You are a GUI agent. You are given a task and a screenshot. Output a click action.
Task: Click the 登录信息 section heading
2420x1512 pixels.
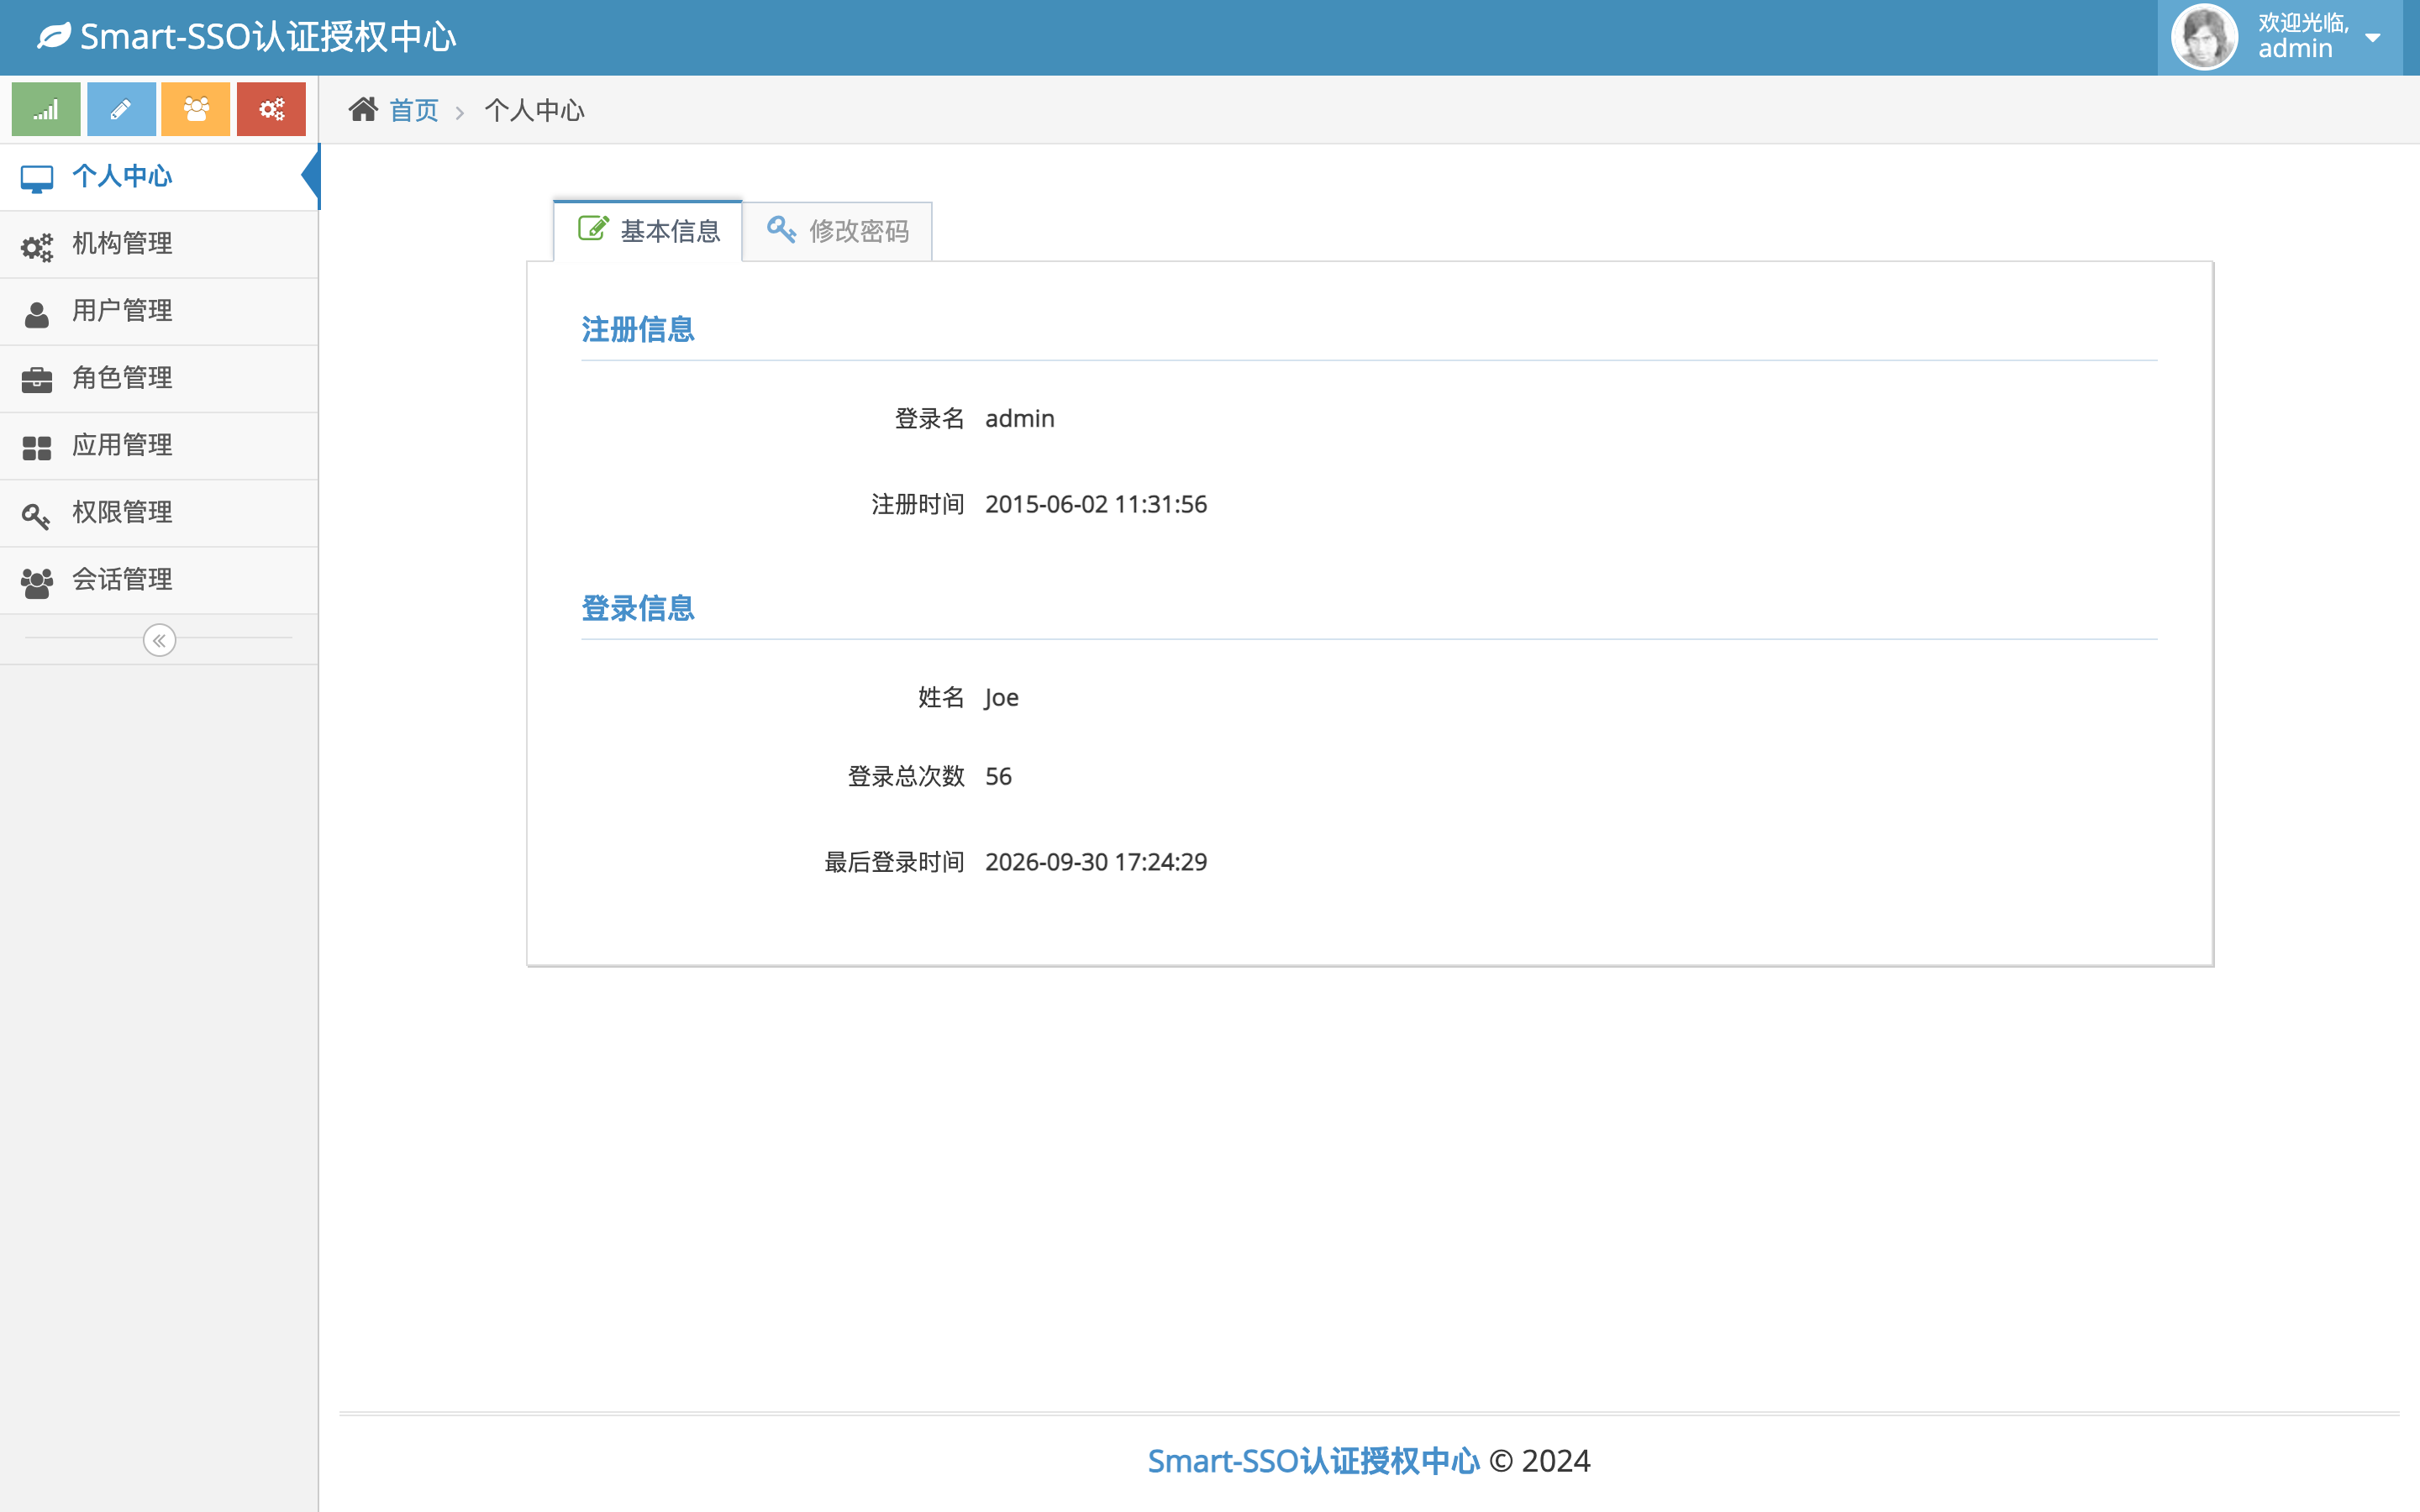[x=637, y=608]
